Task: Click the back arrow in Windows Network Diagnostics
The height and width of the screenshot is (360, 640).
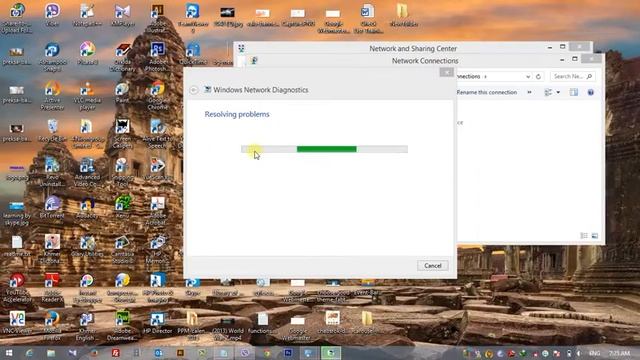Action: 194,90
